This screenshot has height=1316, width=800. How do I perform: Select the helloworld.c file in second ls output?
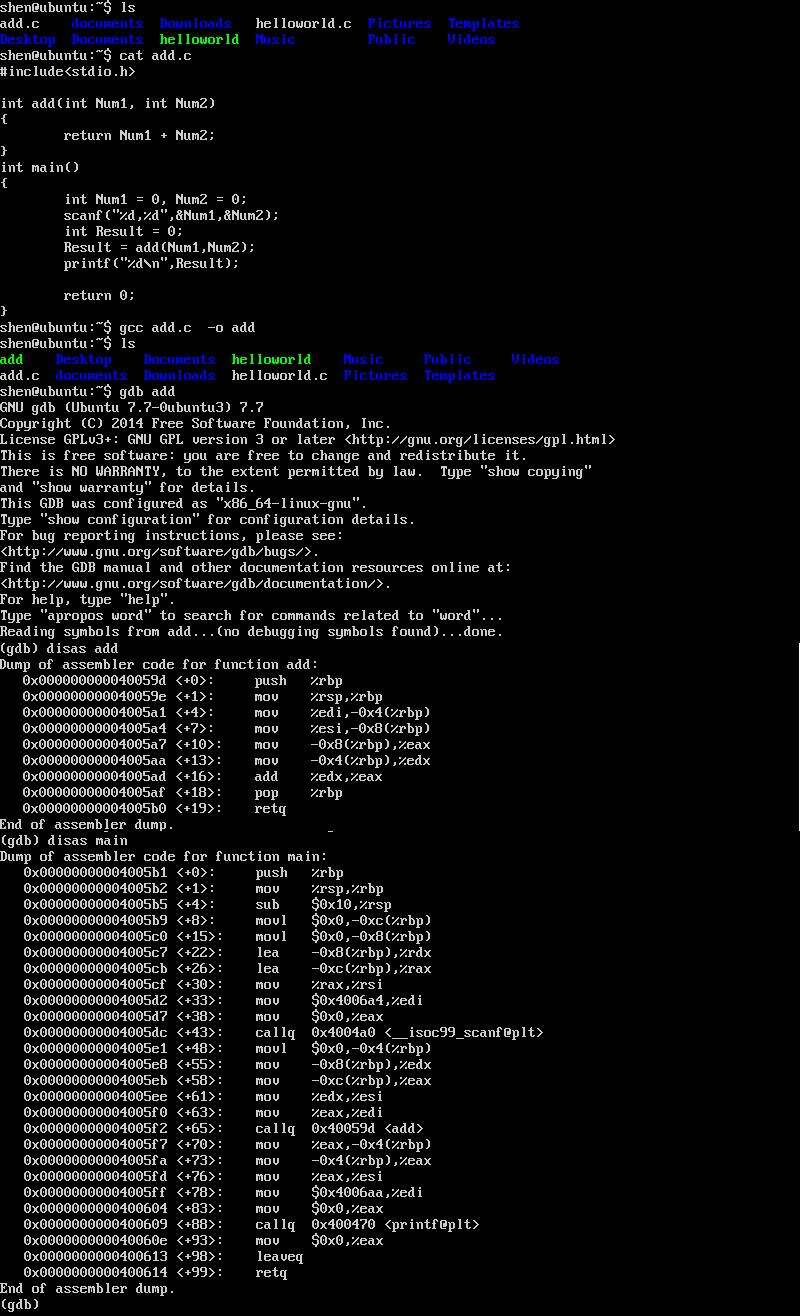tap(279, 375)
